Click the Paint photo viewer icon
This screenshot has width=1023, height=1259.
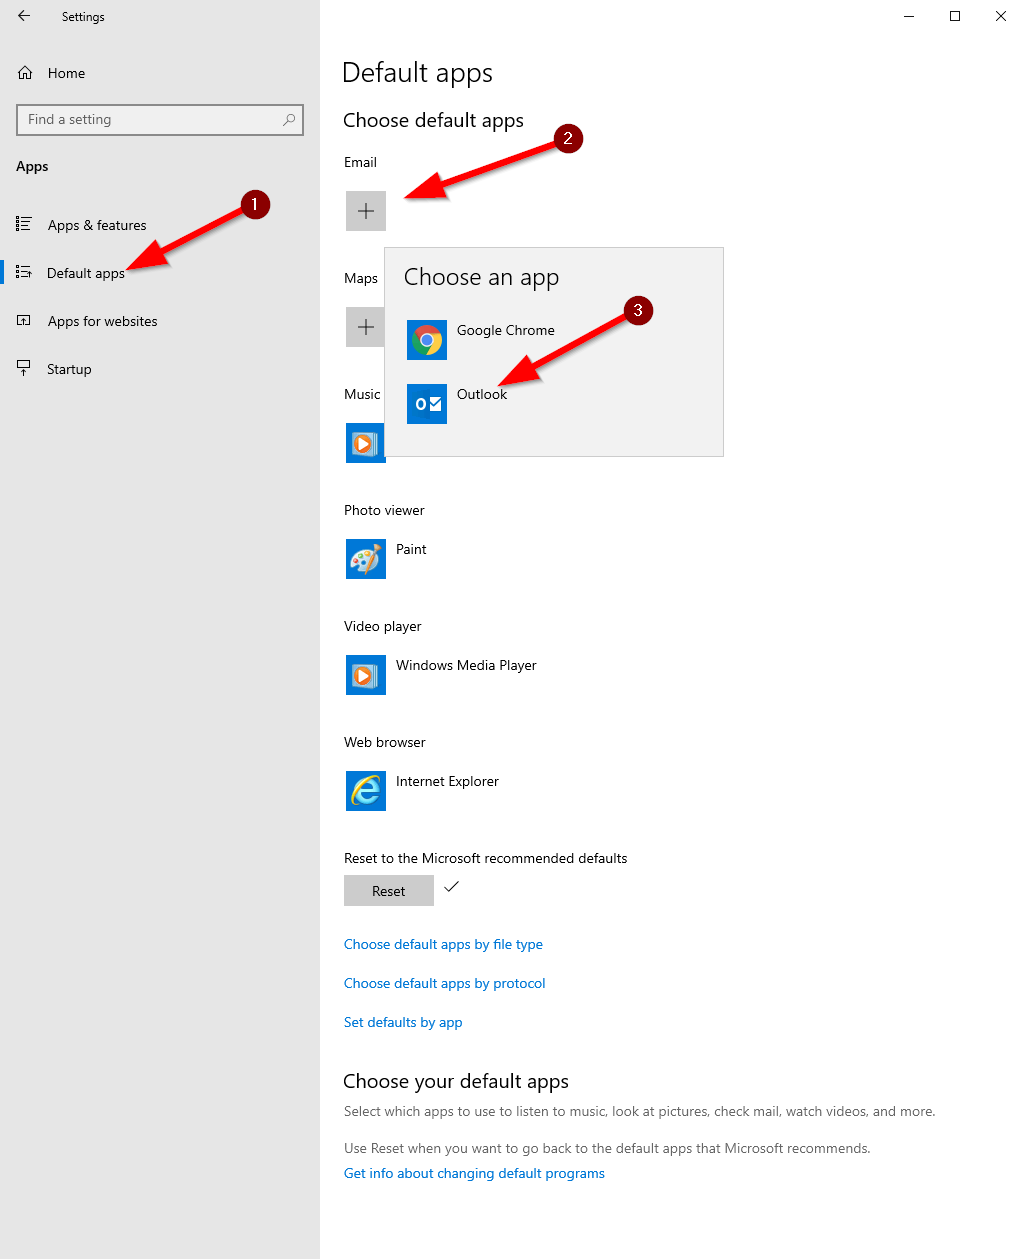tap(366, 559)
